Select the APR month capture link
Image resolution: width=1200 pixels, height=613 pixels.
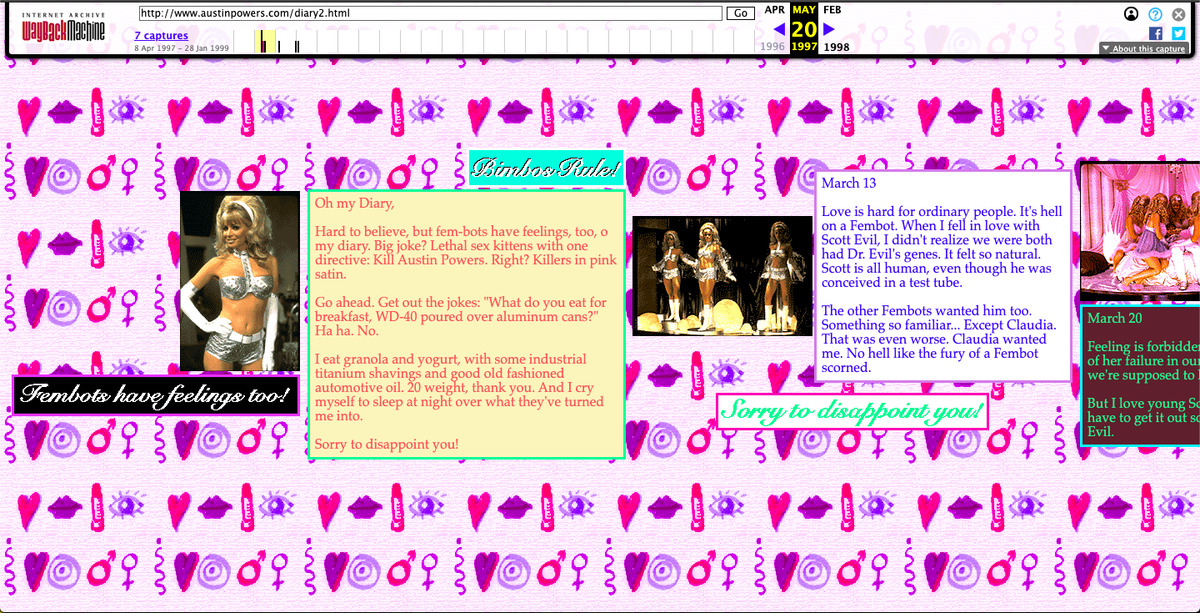pos(775,9)
